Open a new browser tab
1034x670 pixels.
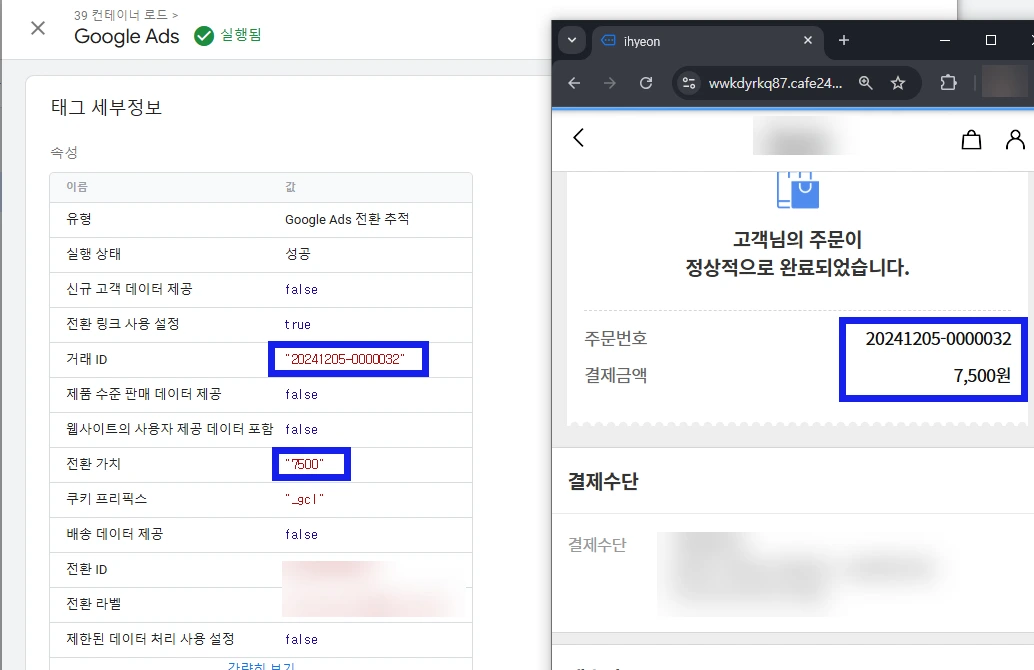tap(843, 40)
